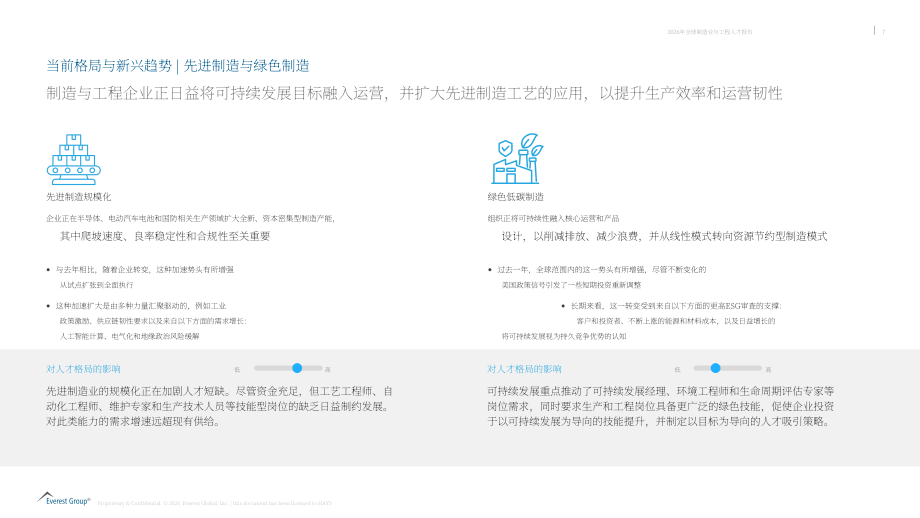
Task: Click the bullet 这种加速扩大是由多种力量汇聚驱动的
Action: click(x=141, y=306)
